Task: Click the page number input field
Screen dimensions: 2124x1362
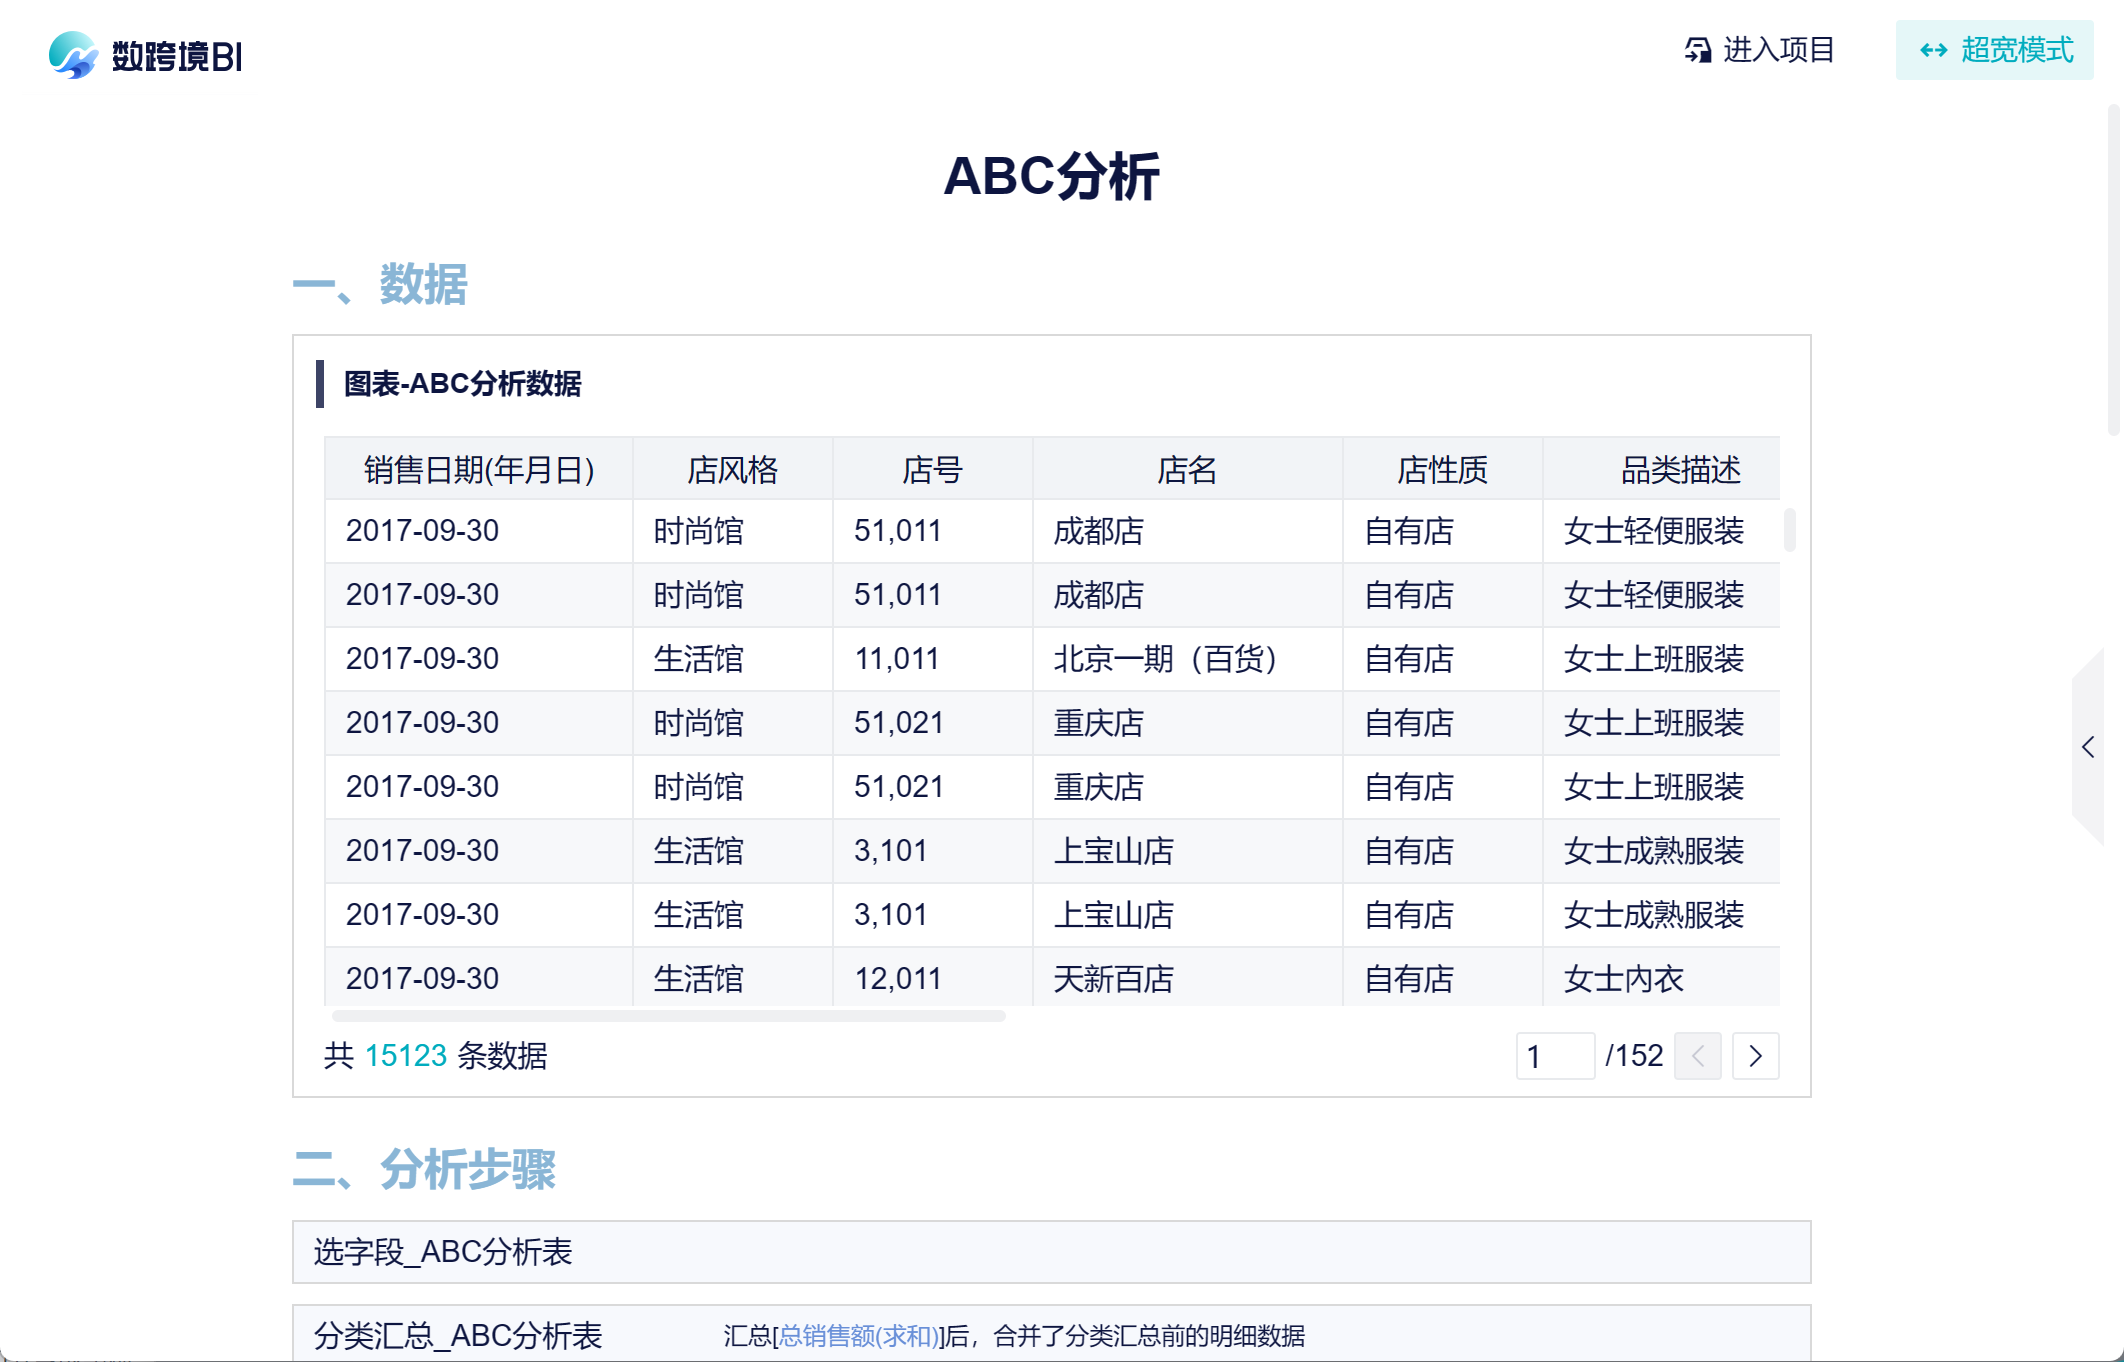Action: [x=1554, y=1056]
